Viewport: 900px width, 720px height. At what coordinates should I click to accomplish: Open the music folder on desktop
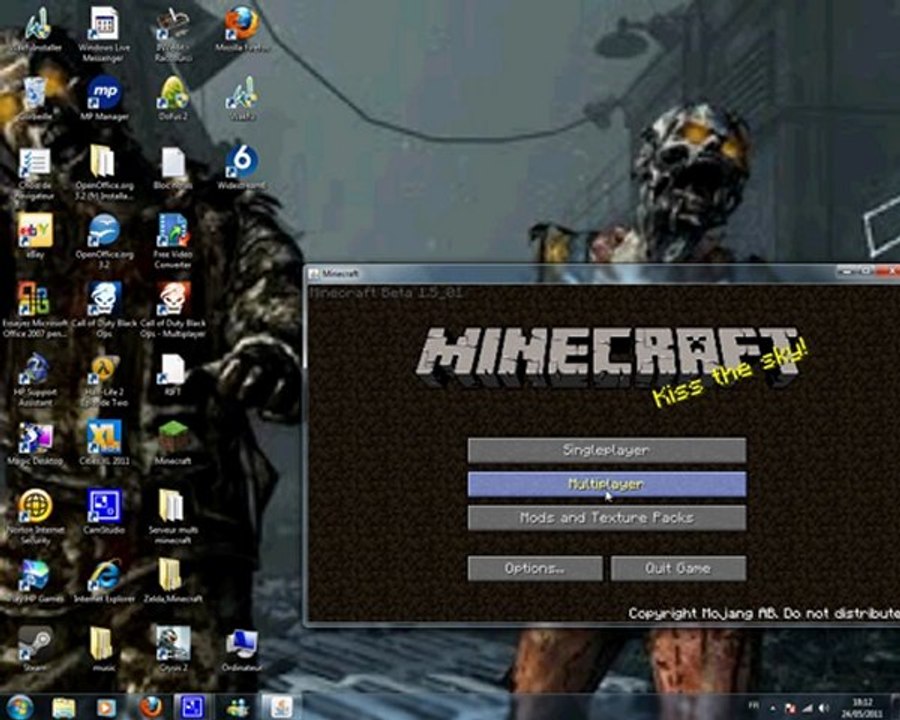(x=103, y=649)
